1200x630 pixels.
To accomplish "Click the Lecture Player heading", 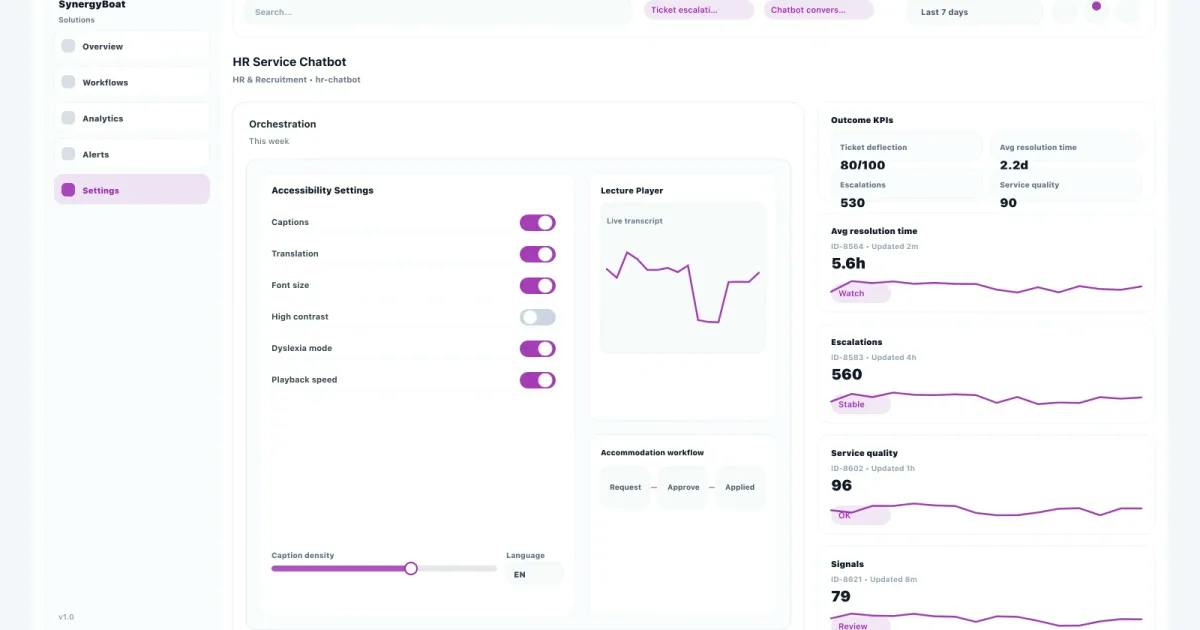I will (632, 191).
